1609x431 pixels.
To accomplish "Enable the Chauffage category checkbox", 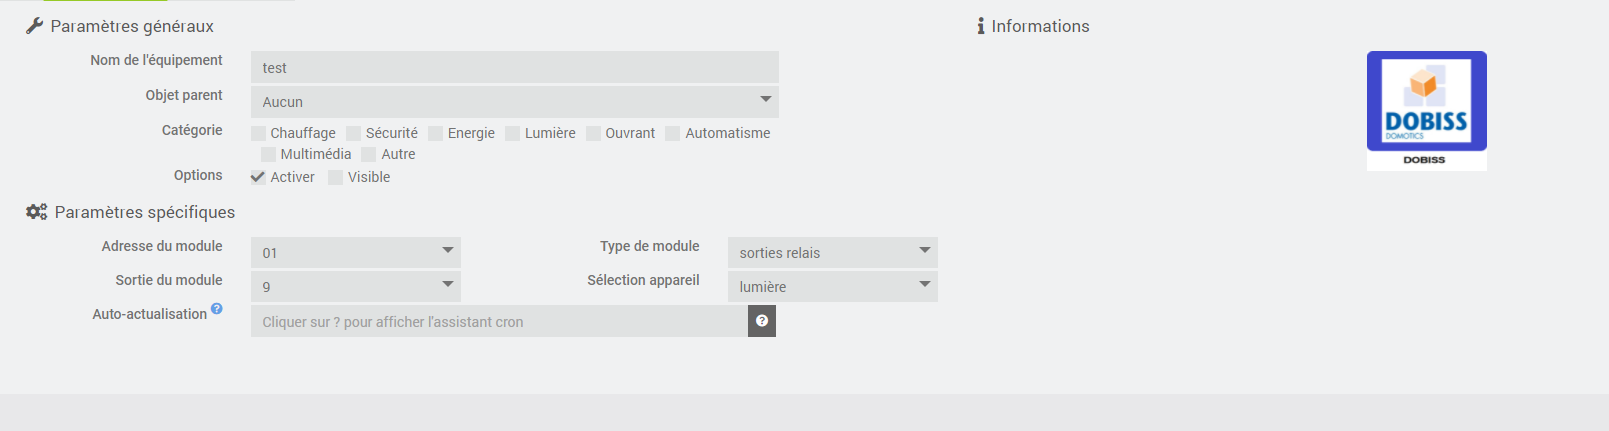I will pyautogui.click(x=259, y=134).
